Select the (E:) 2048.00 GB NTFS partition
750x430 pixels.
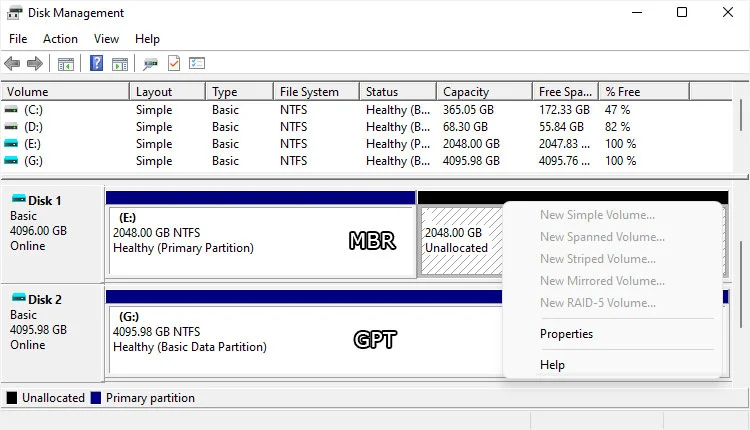(260, 240)
